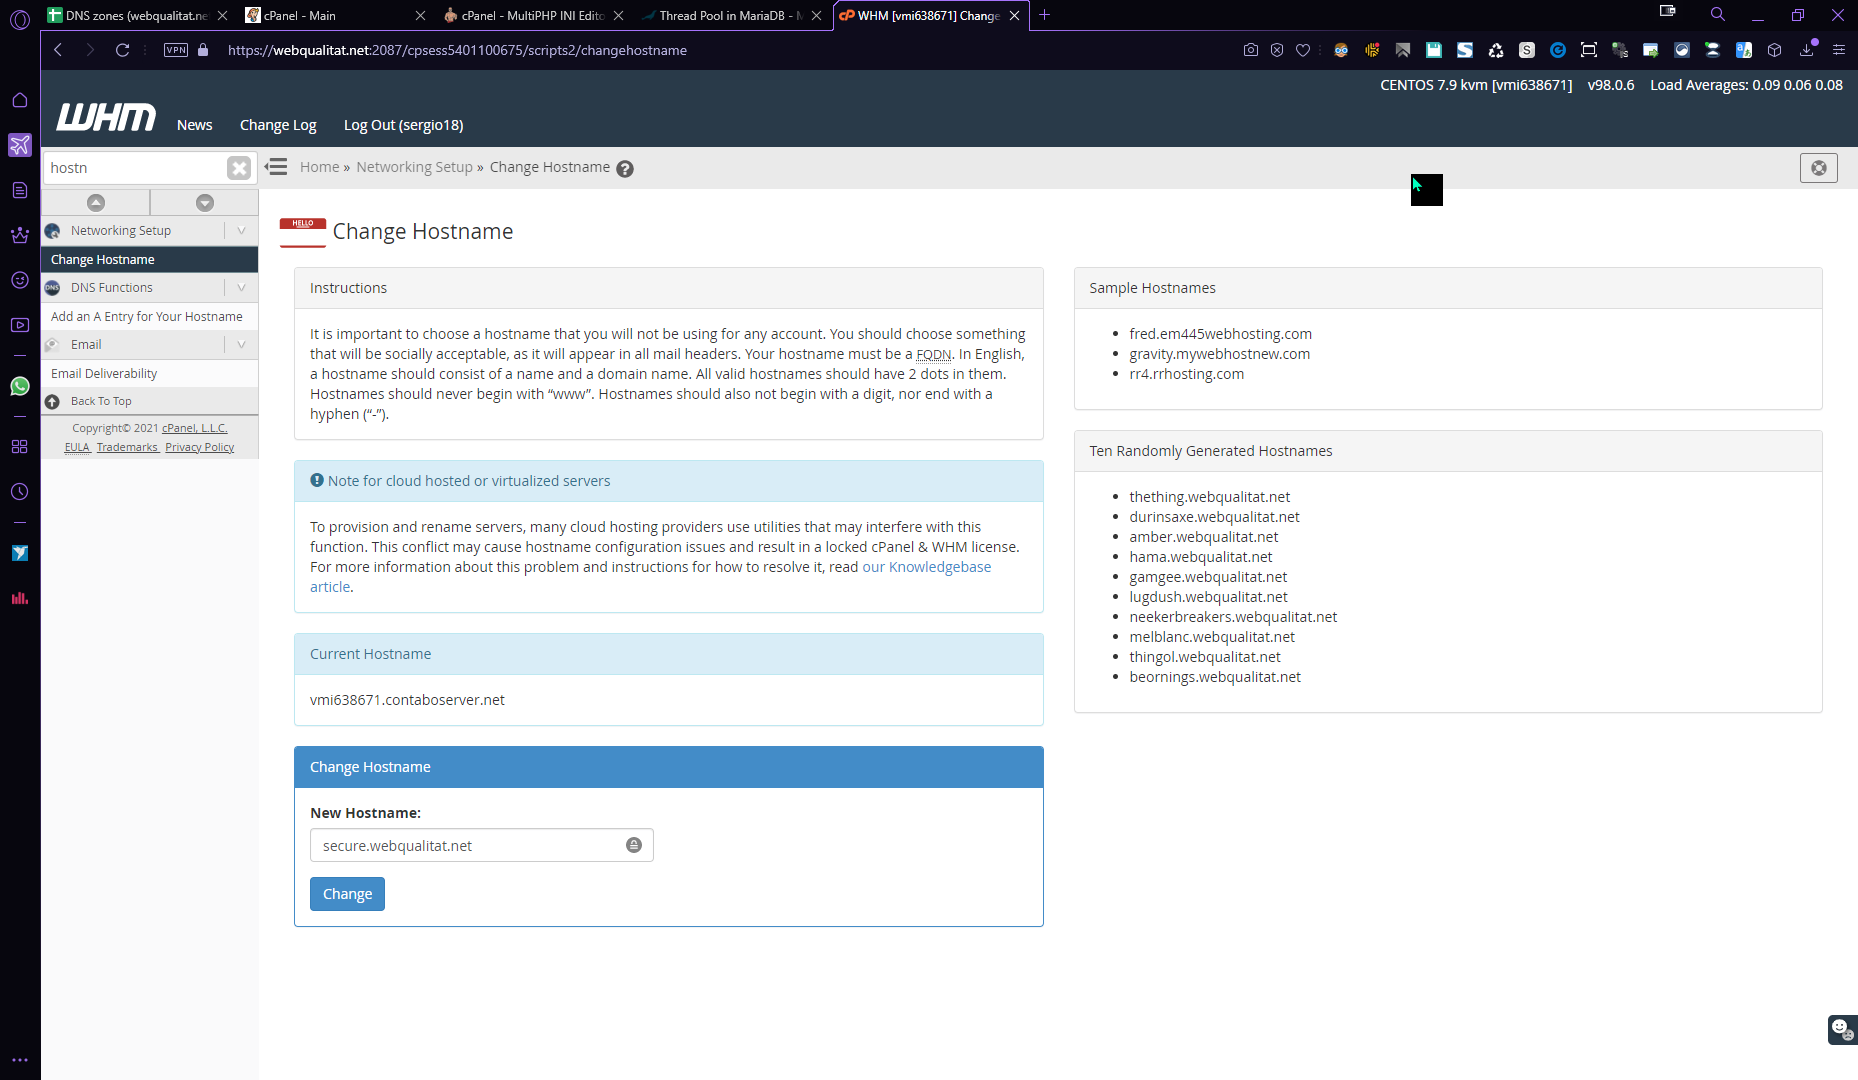Collapse the Email section chevron
Screen dimensions: 1858x1080
(x=241, y=345)
